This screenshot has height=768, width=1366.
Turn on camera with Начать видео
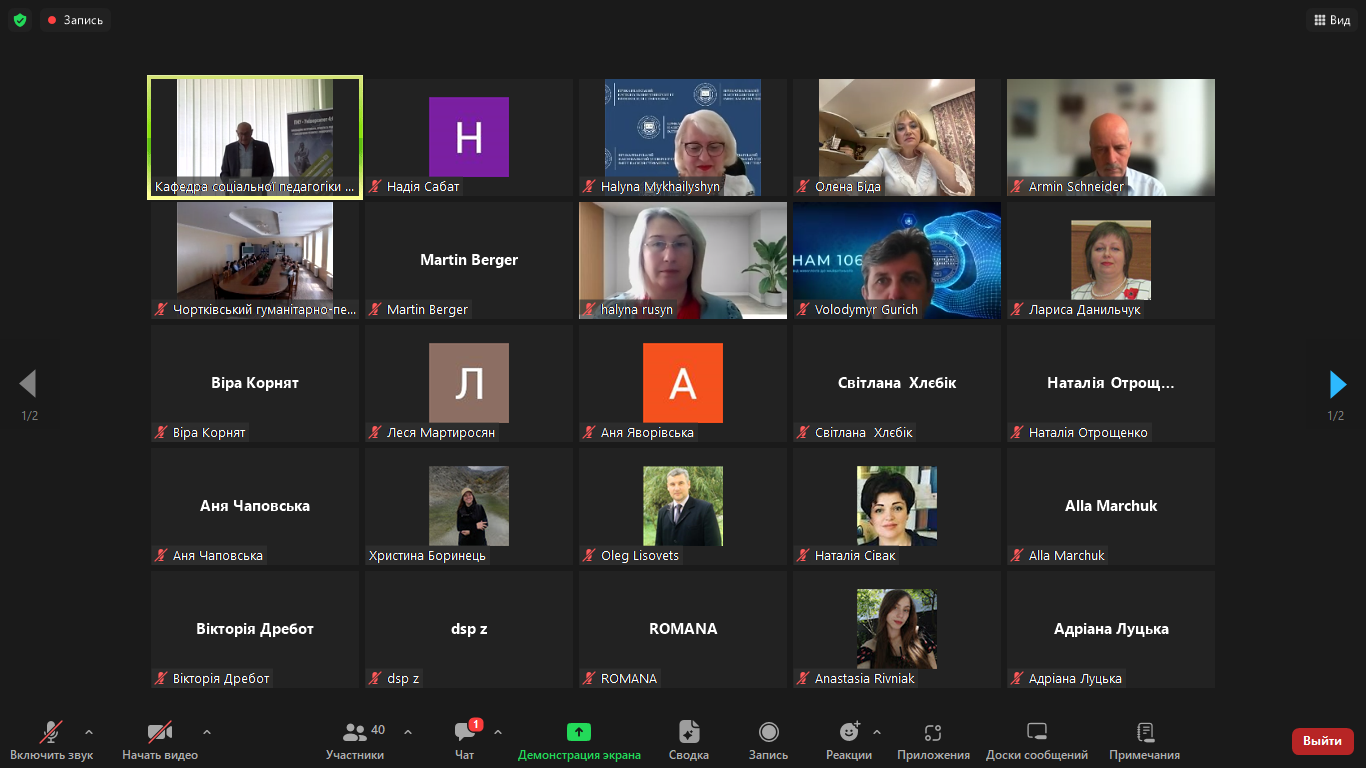pos(160,741)
